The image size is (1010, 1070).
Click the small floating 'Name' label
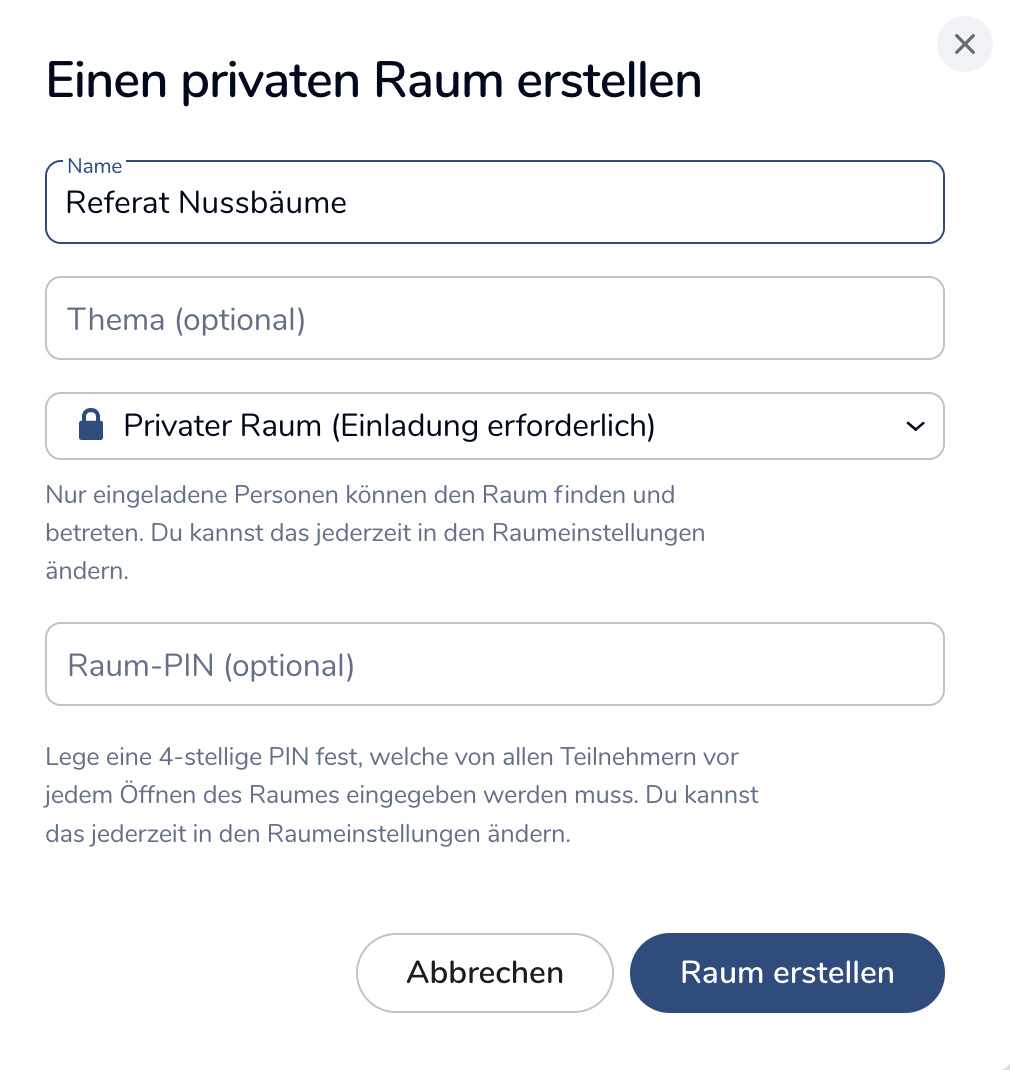[94, 166]
